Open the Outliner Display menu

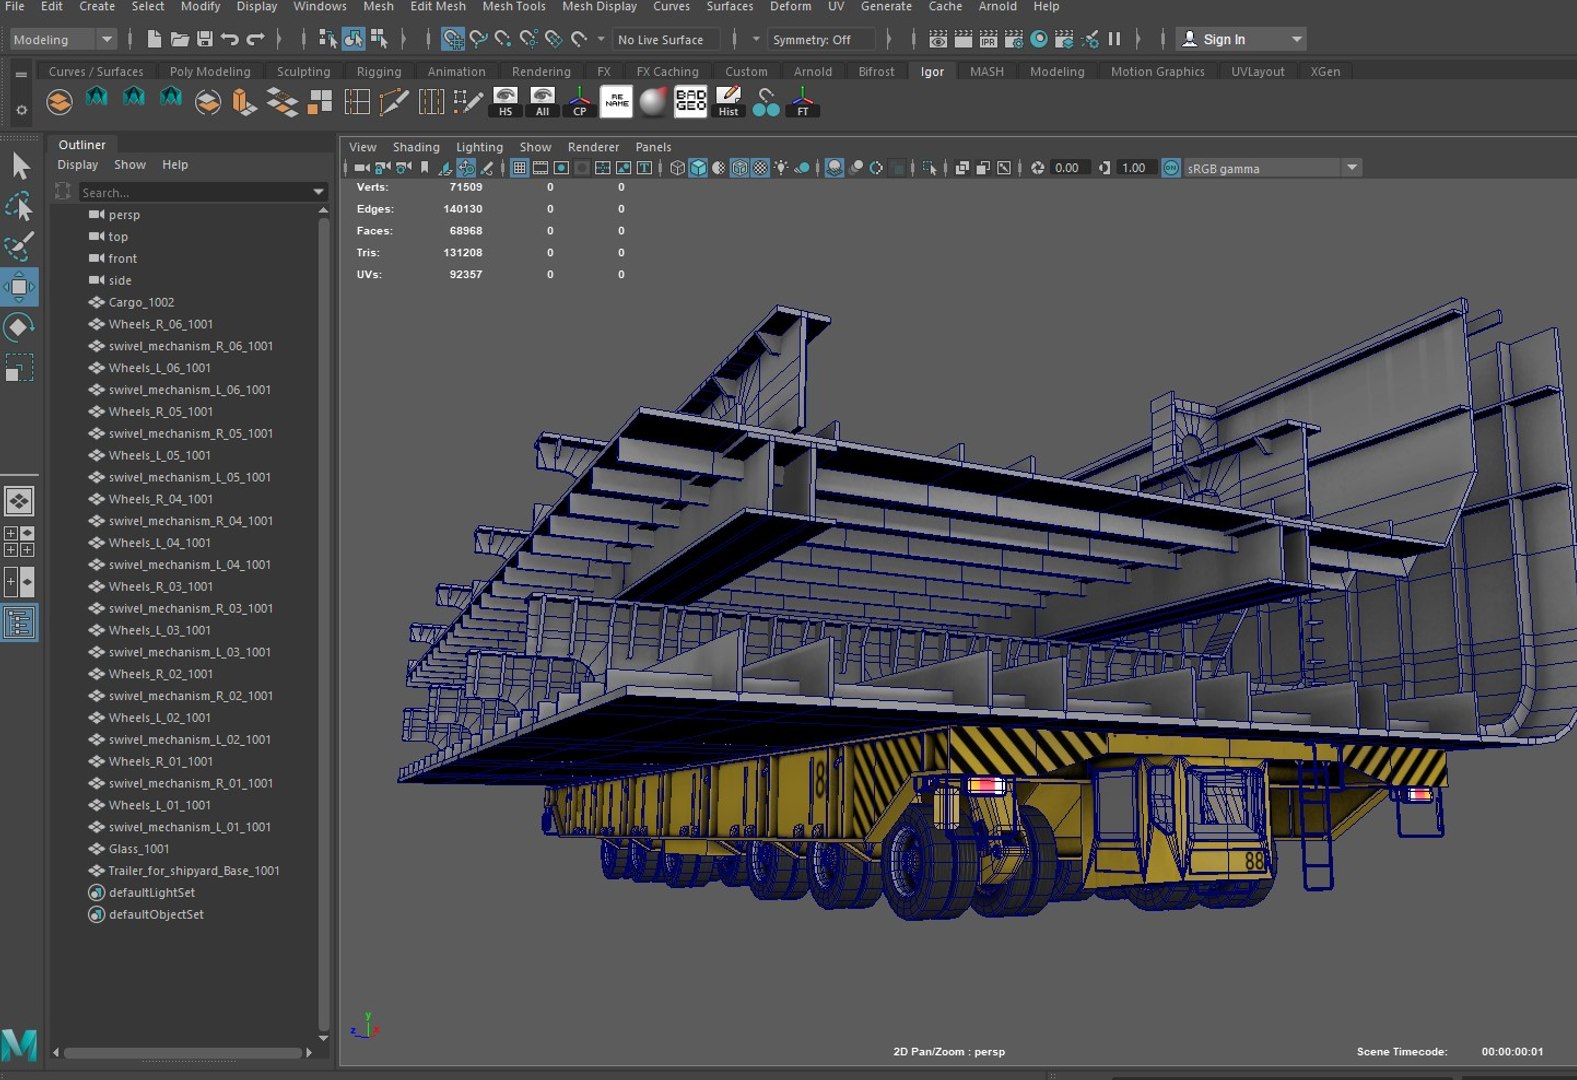77,165
